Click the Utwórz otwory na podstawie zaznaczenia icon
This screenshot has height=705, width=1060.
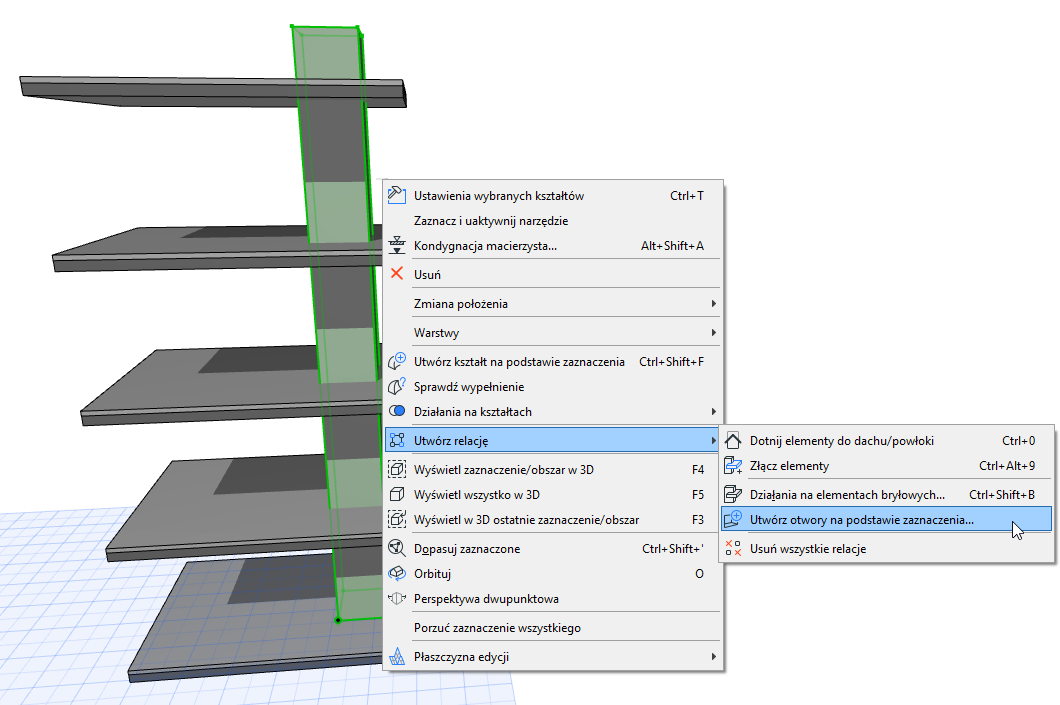pos(733,519)
